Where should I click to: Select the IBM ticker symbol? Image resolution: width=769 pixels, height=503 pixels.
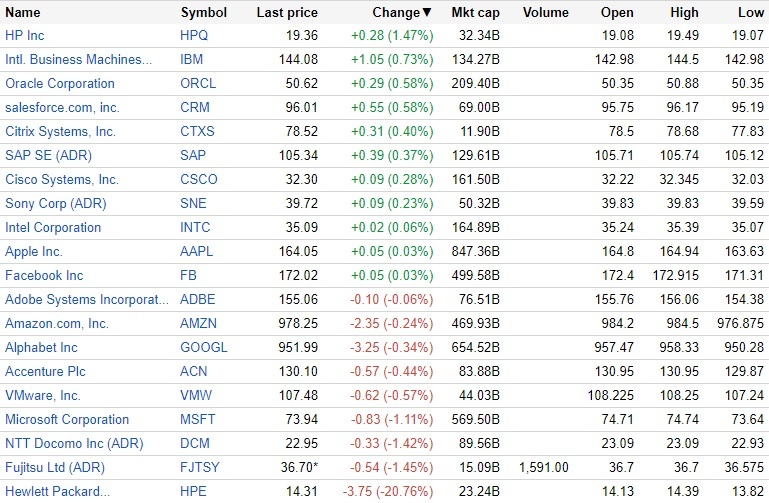click(x=191, y=59)
